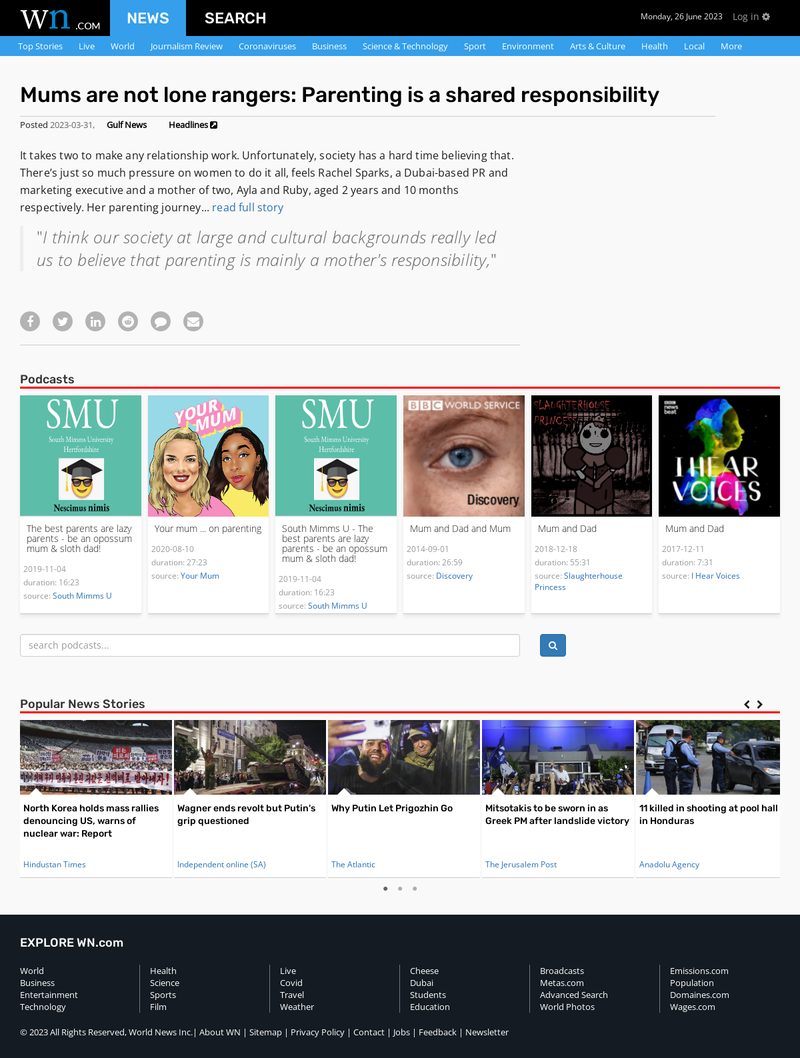
Task: Select Journalism Review menu item
Action: click(186, 47)
